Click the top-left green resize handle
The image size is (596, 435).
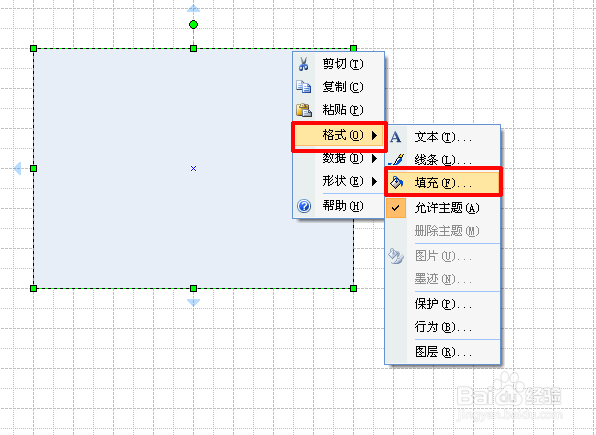coord(33,48)
